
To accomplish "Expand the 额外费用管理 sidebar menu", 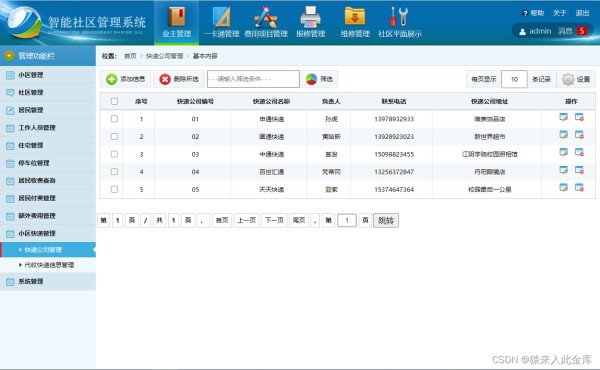I will tap(48, 216).
